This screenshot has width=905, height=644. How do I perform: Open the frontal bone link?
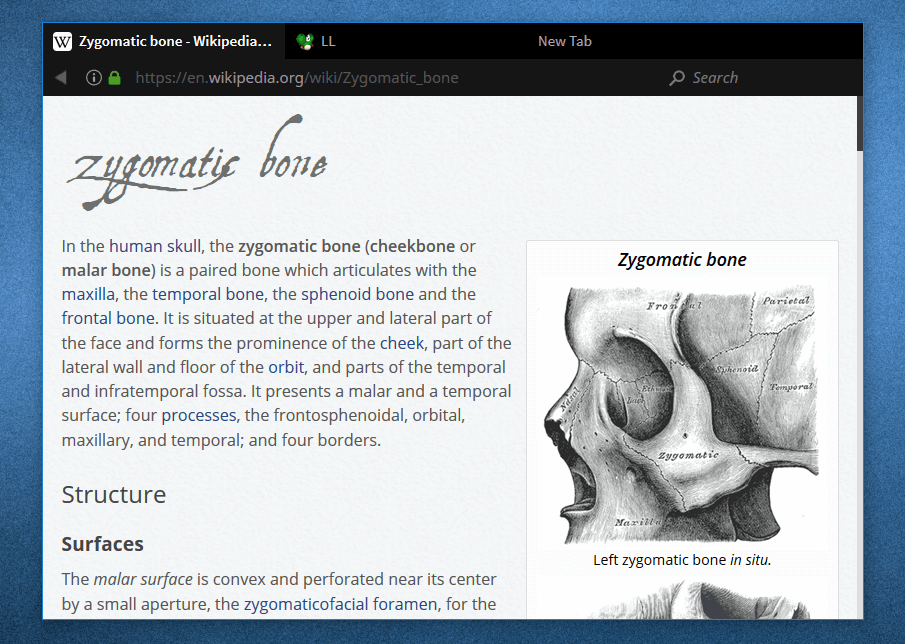pos(108,319)
